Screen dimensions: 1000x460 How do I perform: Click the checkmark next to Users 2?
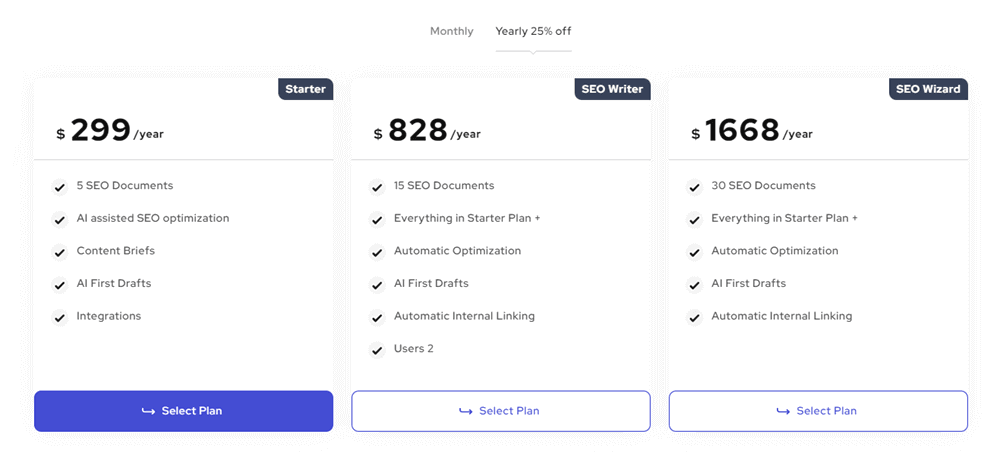point(377,350)
